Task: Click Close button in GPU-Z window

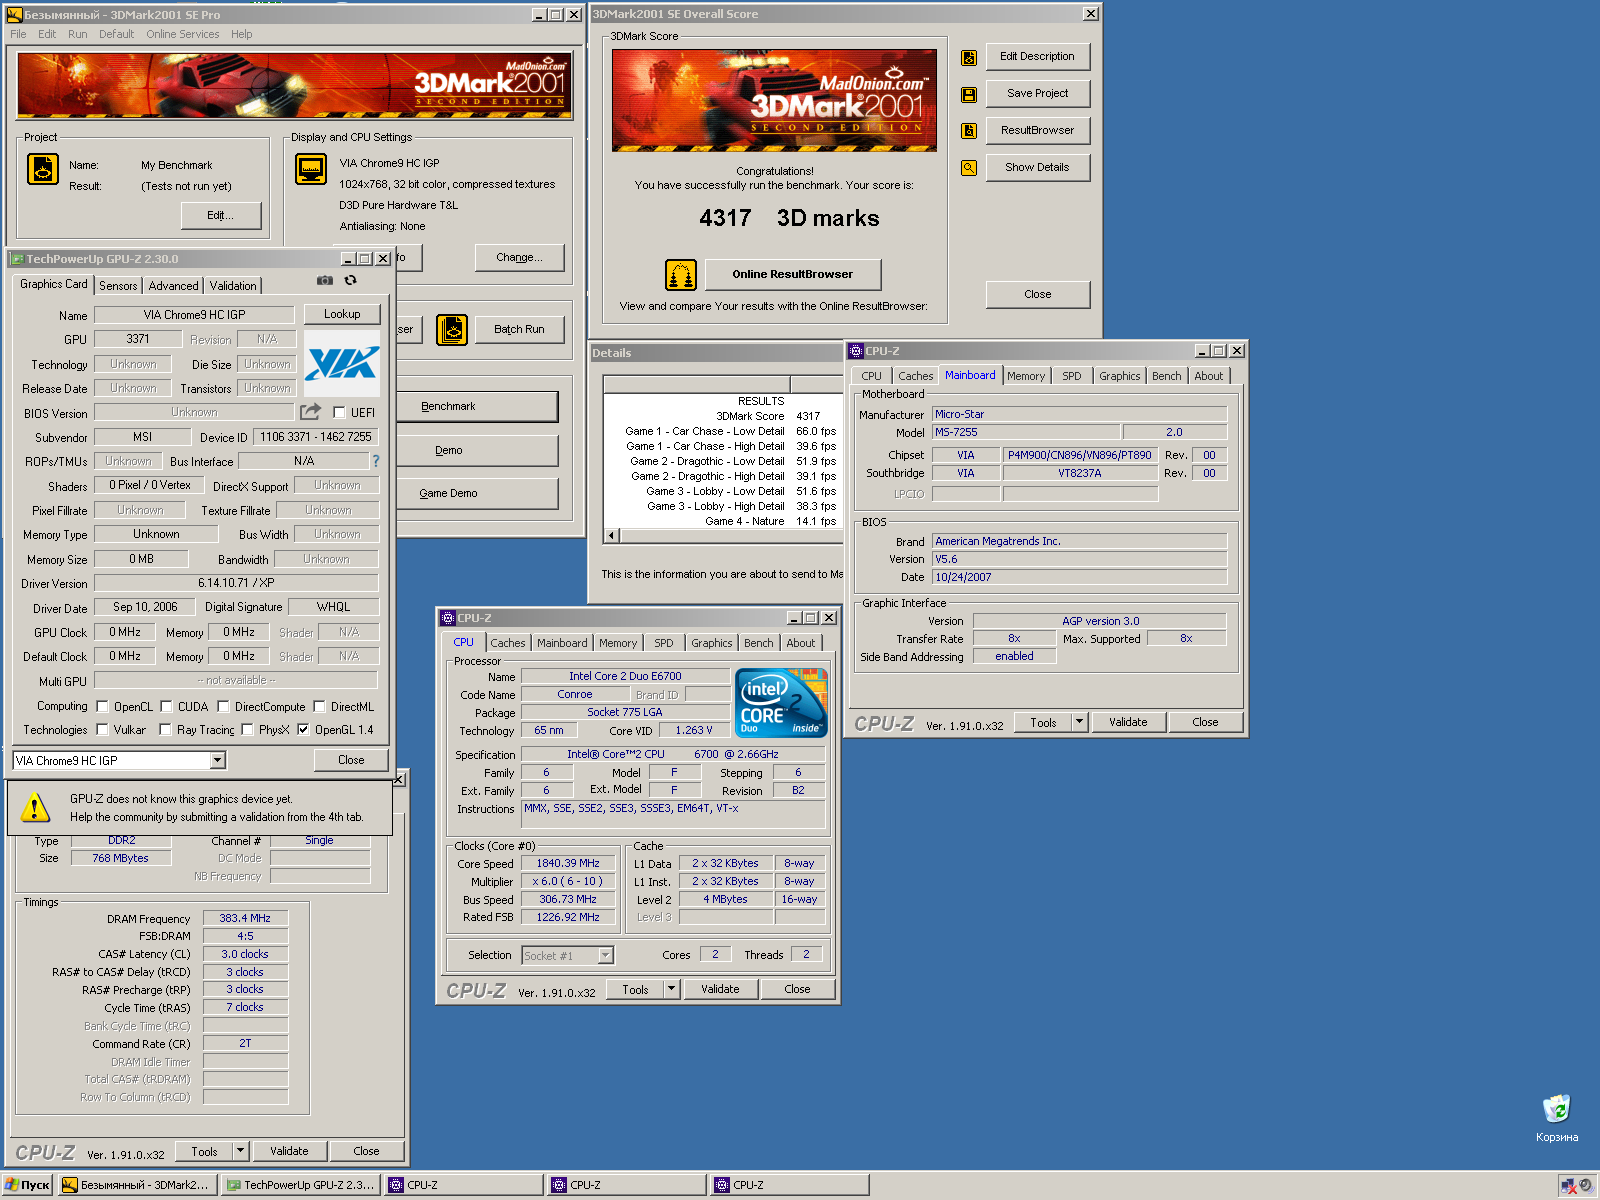Action: tap(351, 760)
